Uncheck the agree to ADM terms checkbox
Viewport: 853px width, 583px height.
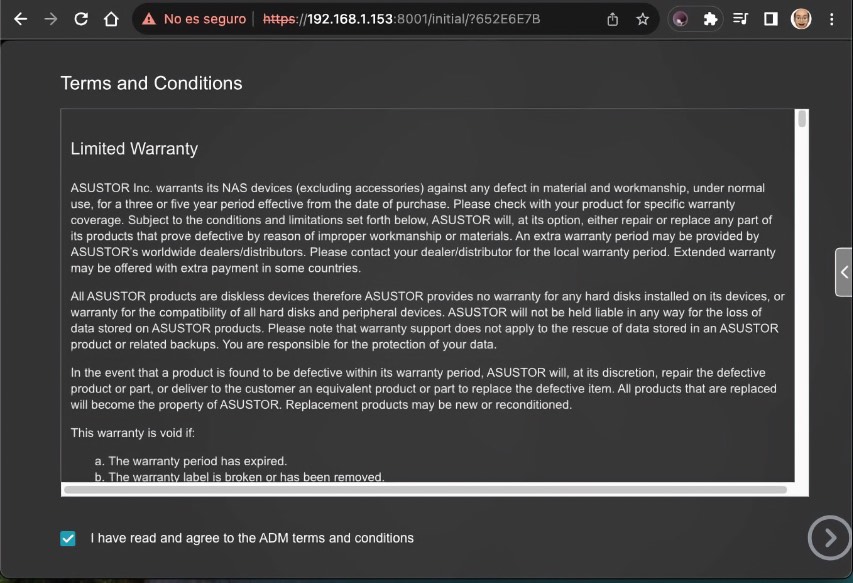[68, 538]
